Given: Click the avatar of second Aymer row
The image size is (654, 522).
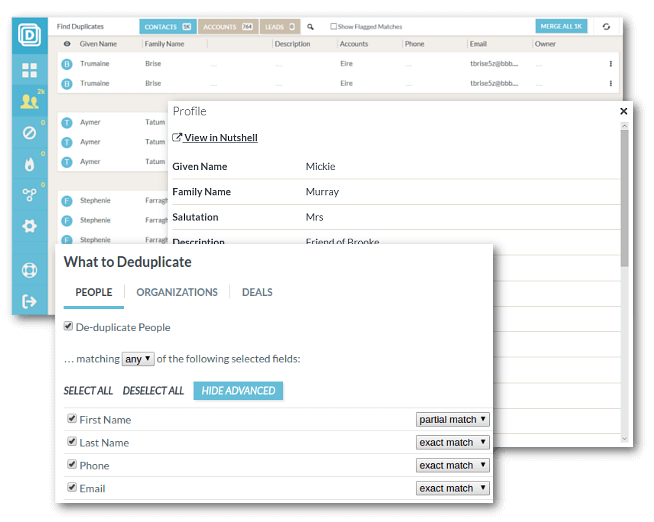Looking at the screenshot, I should click(67, 142).
